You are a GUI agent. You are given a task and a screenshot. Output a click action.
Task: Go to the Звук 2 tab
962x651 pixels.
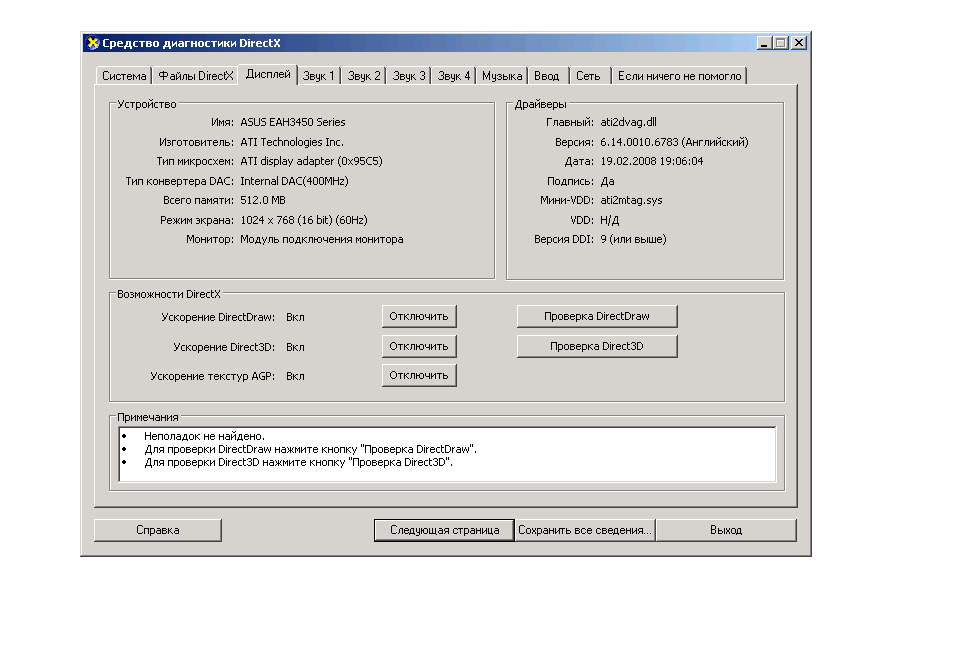point(364,76)
